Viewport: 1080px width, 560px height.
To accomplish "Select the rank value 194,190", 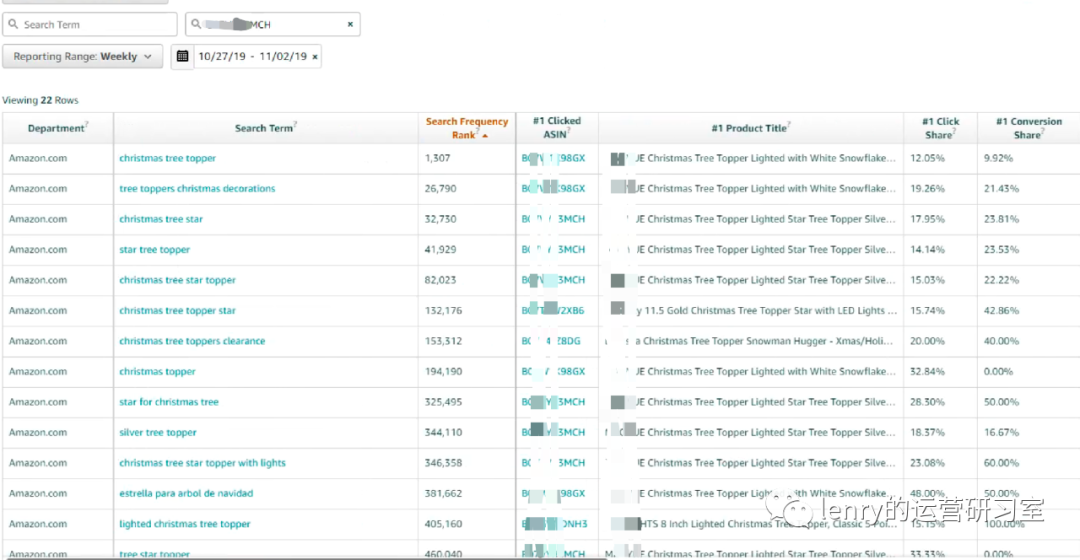I will point(443,371).
